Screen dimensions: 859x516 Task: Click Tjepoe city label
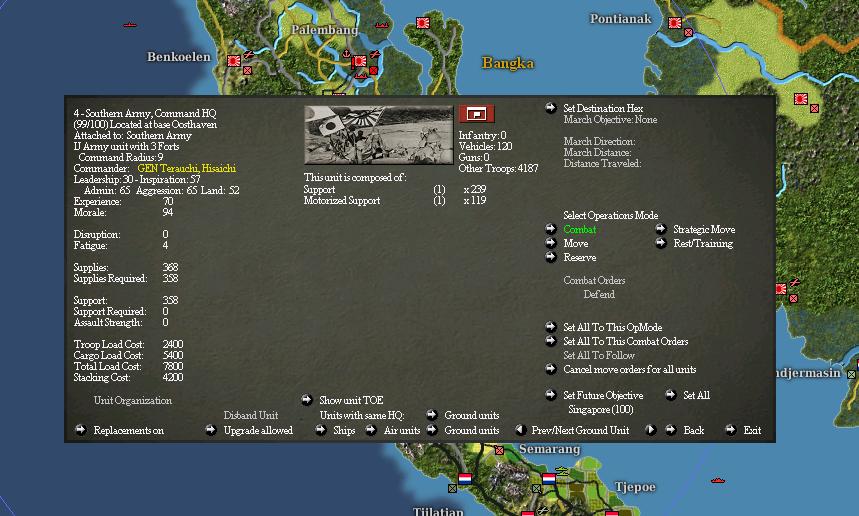tap(635, 487)
